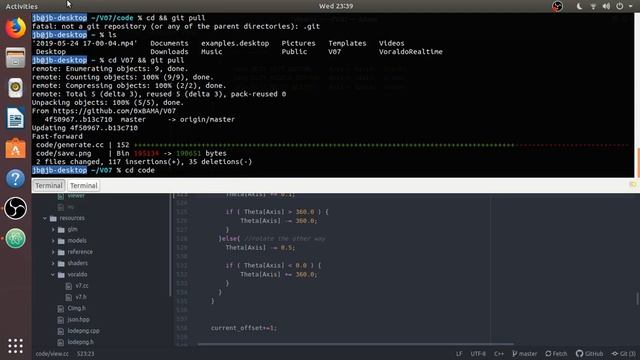The height and width of the screenshot is (360, 640).
Task: Click v7.cc file icon
Action: [69, 286]
